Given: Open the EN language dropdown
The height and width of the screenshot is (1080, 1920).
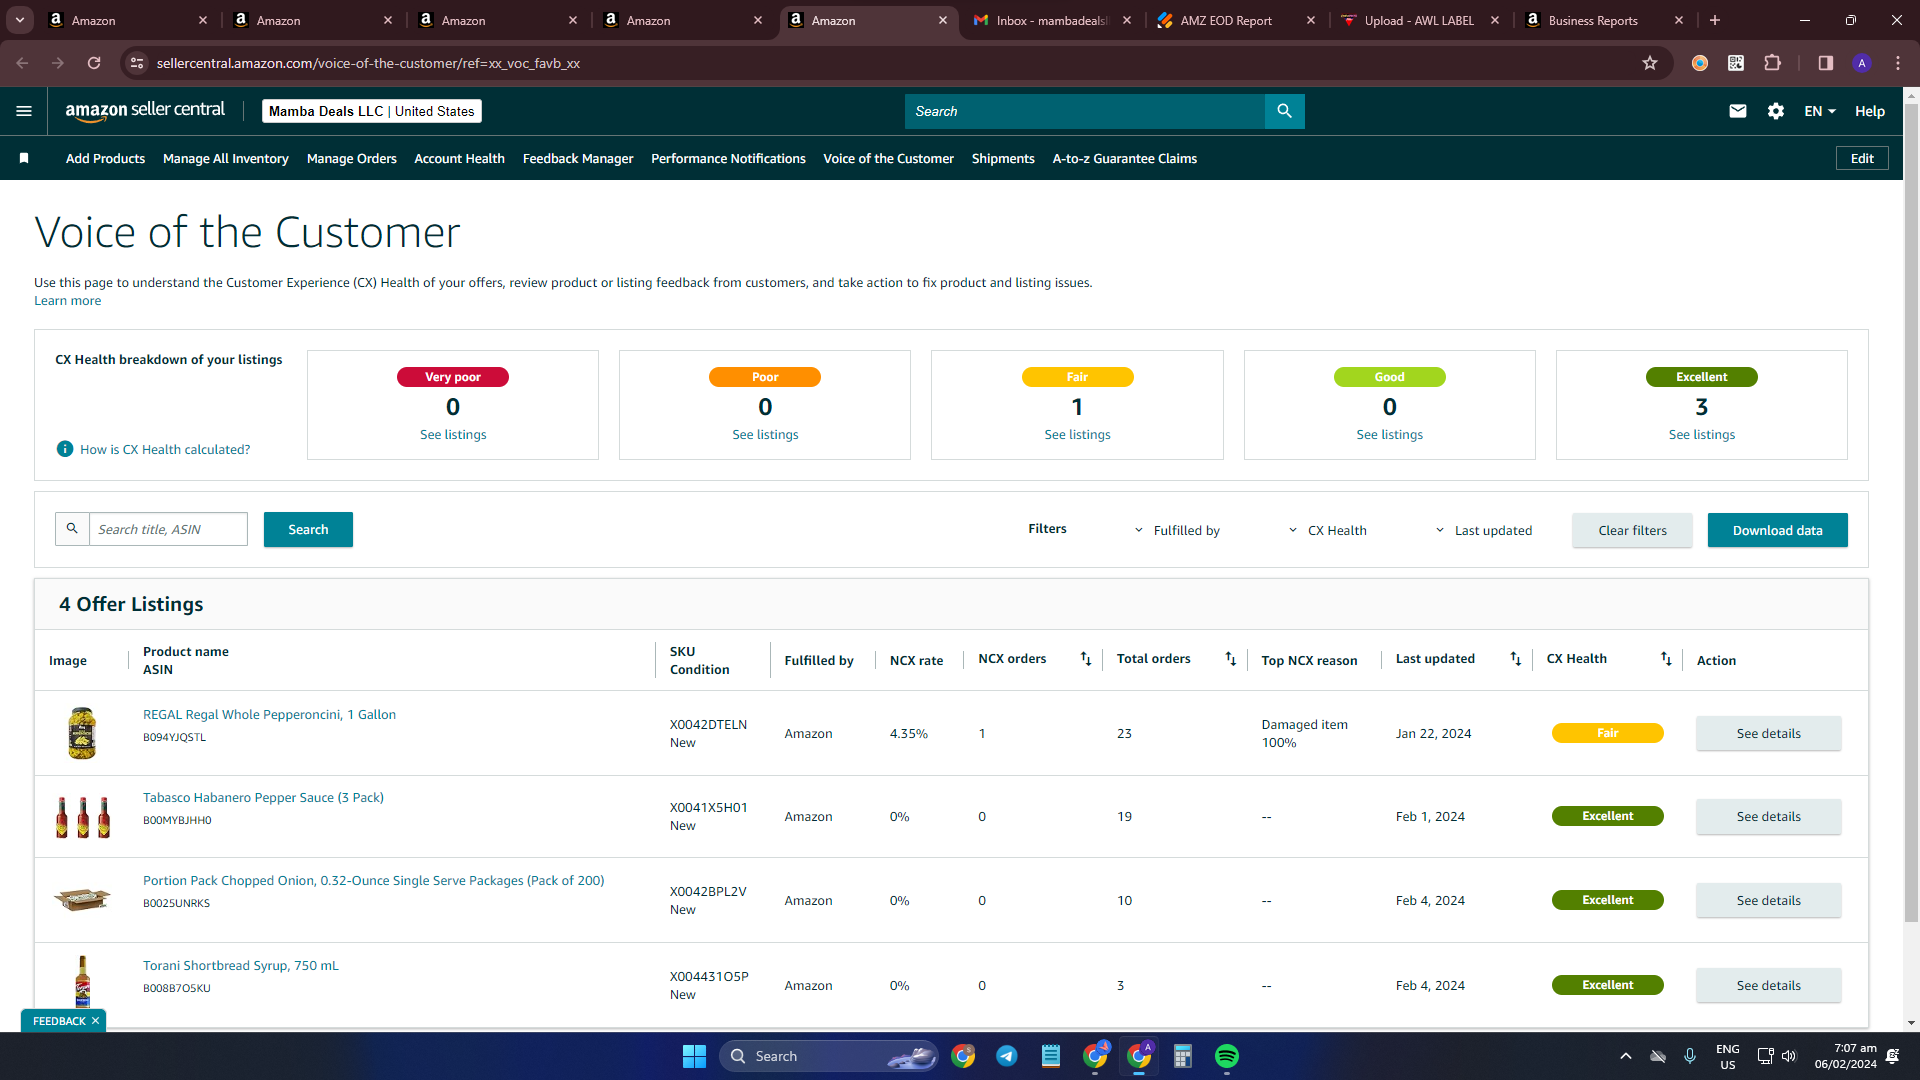Looking at the screenshot, I should click(1820, 111).
